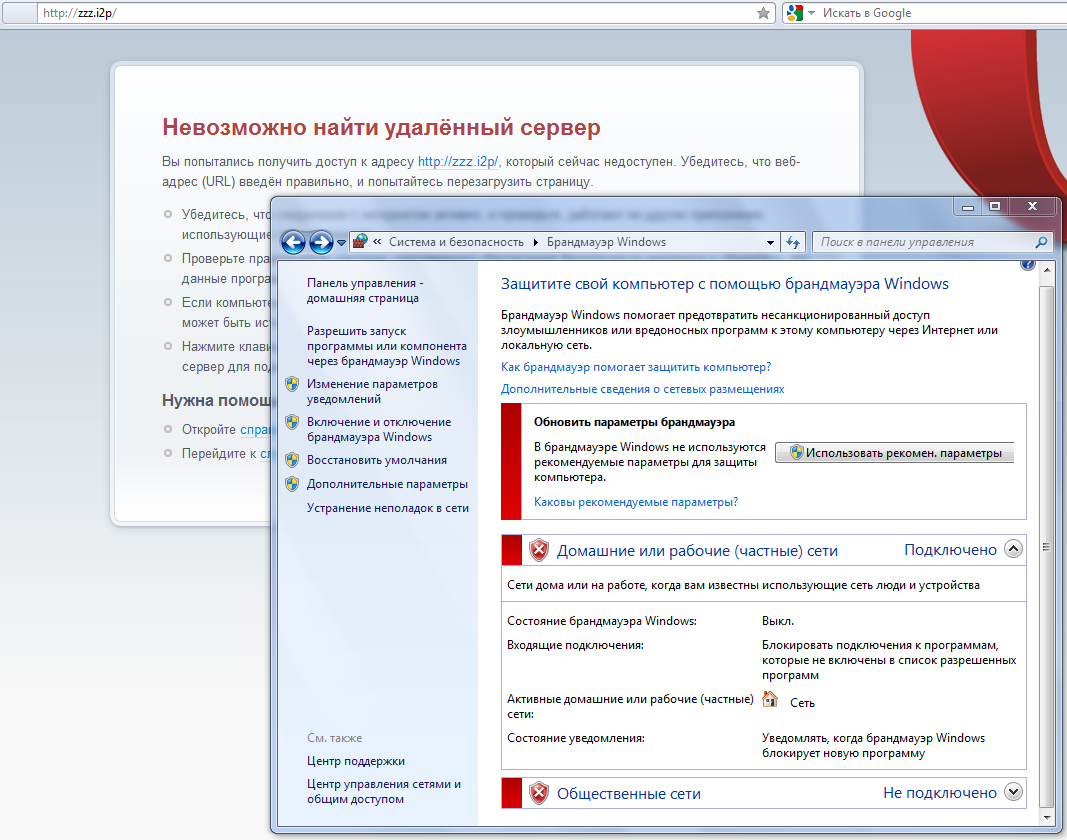Image resolution: width=1067 pixels, height=840 pixels.
Task: Open 'Разрешить запуск программы или компонента' link
Action: point(387,346)
